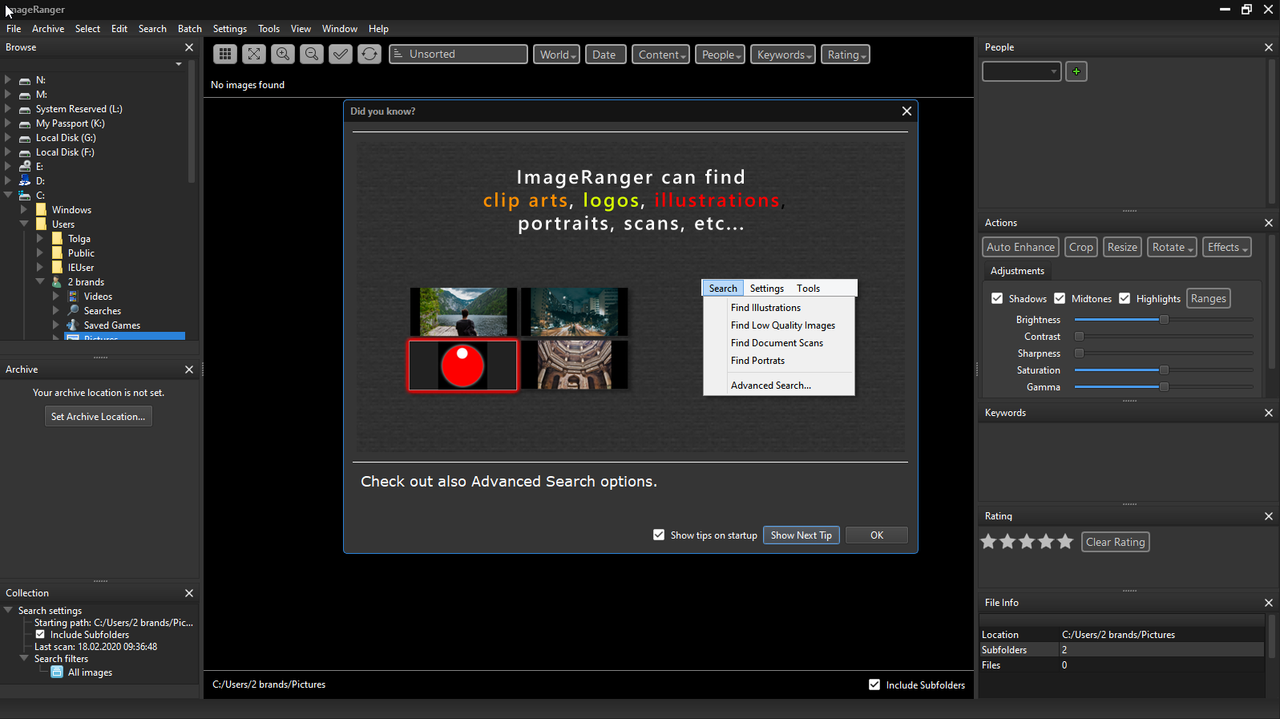Set rating to one star

(x=989, y=541)
